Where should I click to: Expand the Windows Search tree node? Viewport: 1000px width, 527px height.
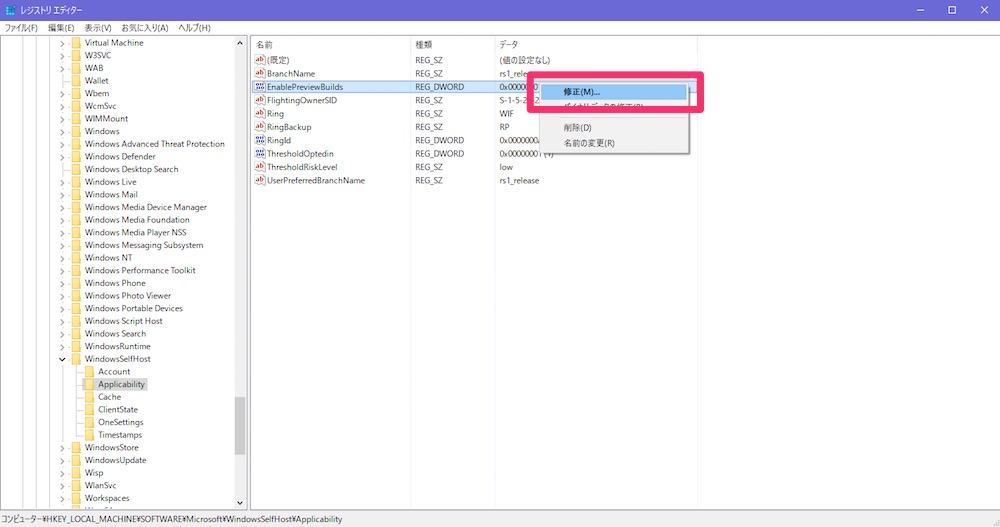tap(62, 334)
